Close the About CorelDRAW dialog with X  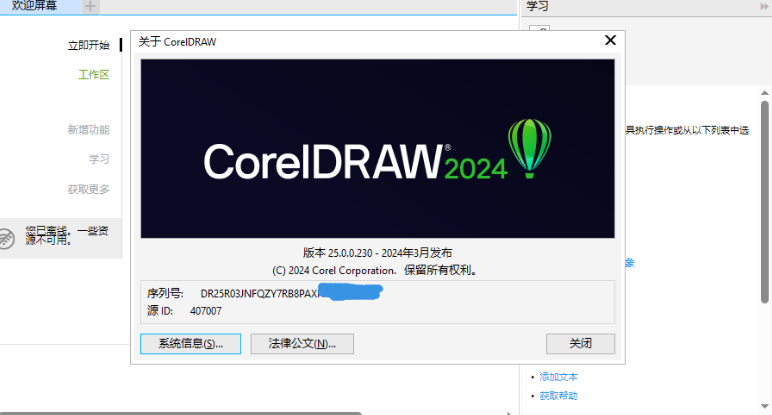(610, 40)
